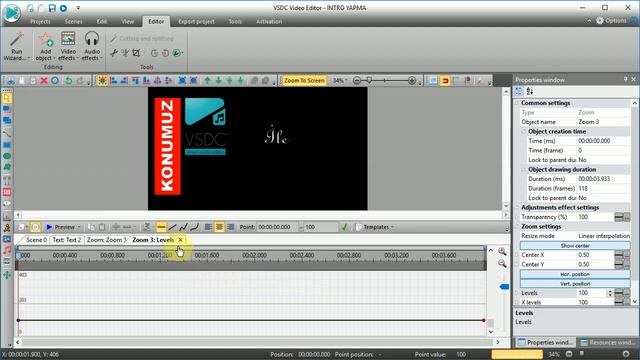Image resolution: width=640 pixels, height=360 pixels.
Task: Pin the Properties window
Action: tap(625, 80)
